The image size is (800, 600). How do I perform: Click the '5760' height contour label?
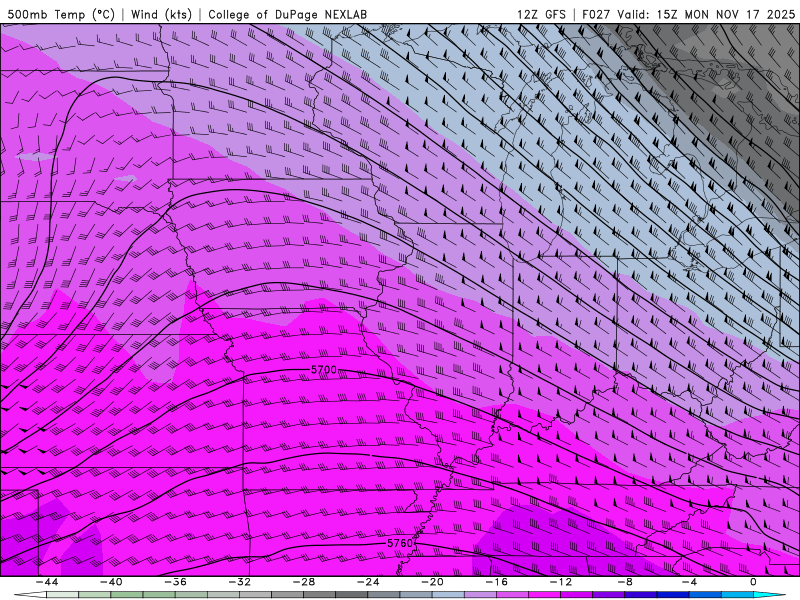click(x=399, y=543)
